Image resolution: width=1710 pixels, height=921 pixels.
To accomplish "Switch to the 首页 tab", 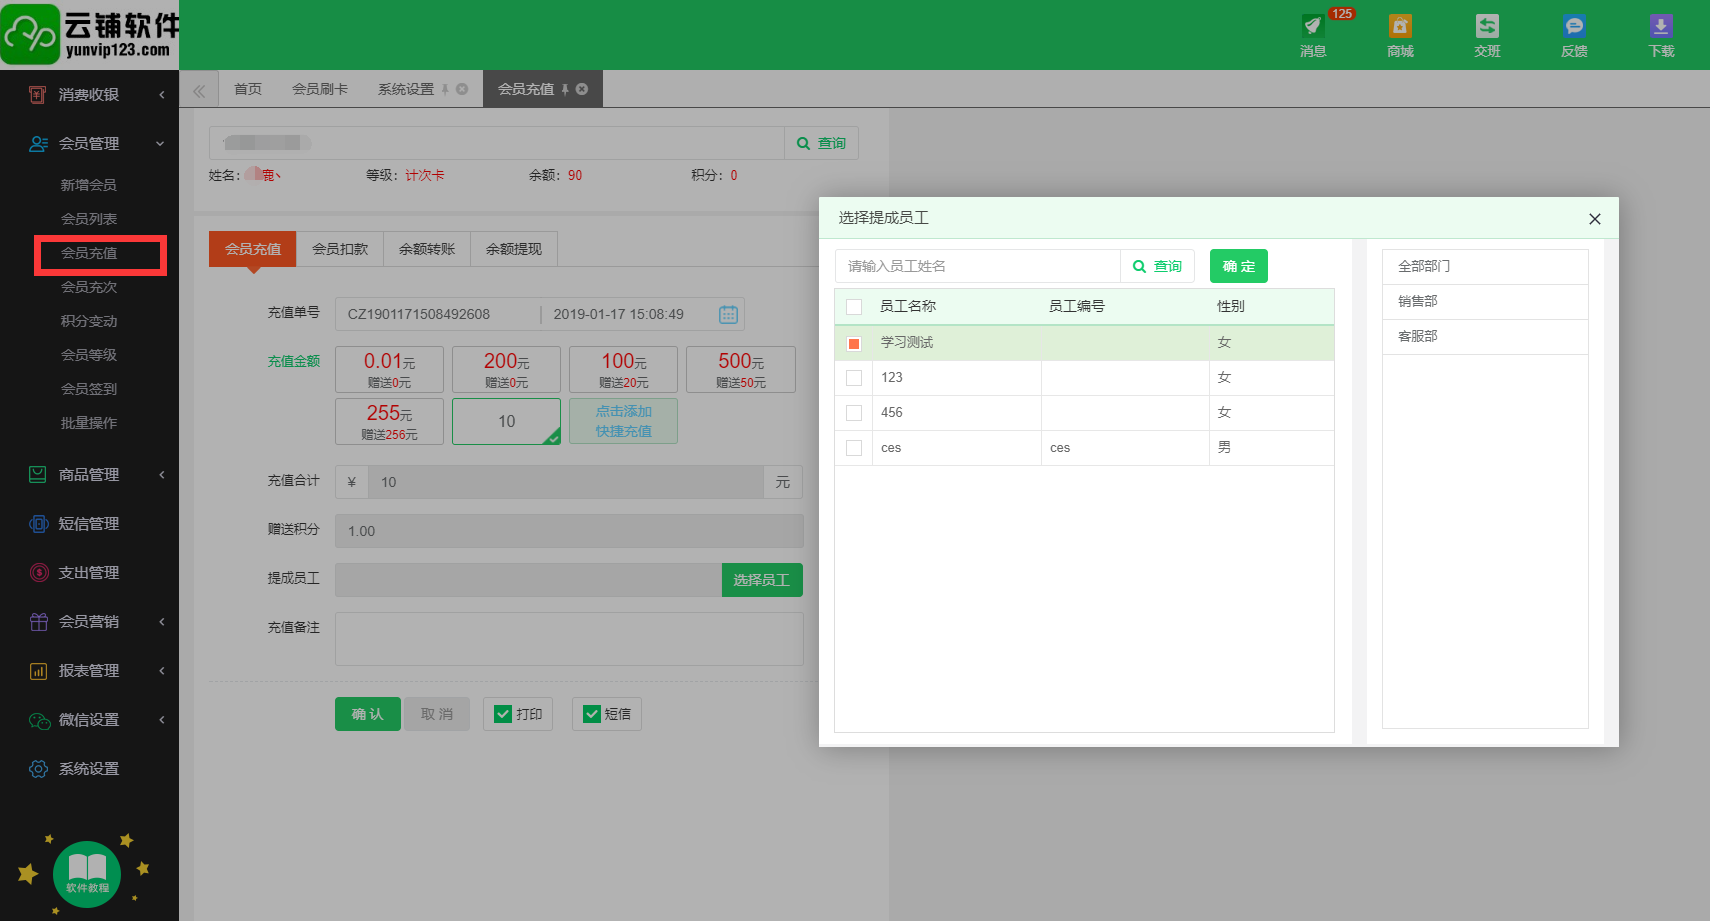I will pos(248,89).
